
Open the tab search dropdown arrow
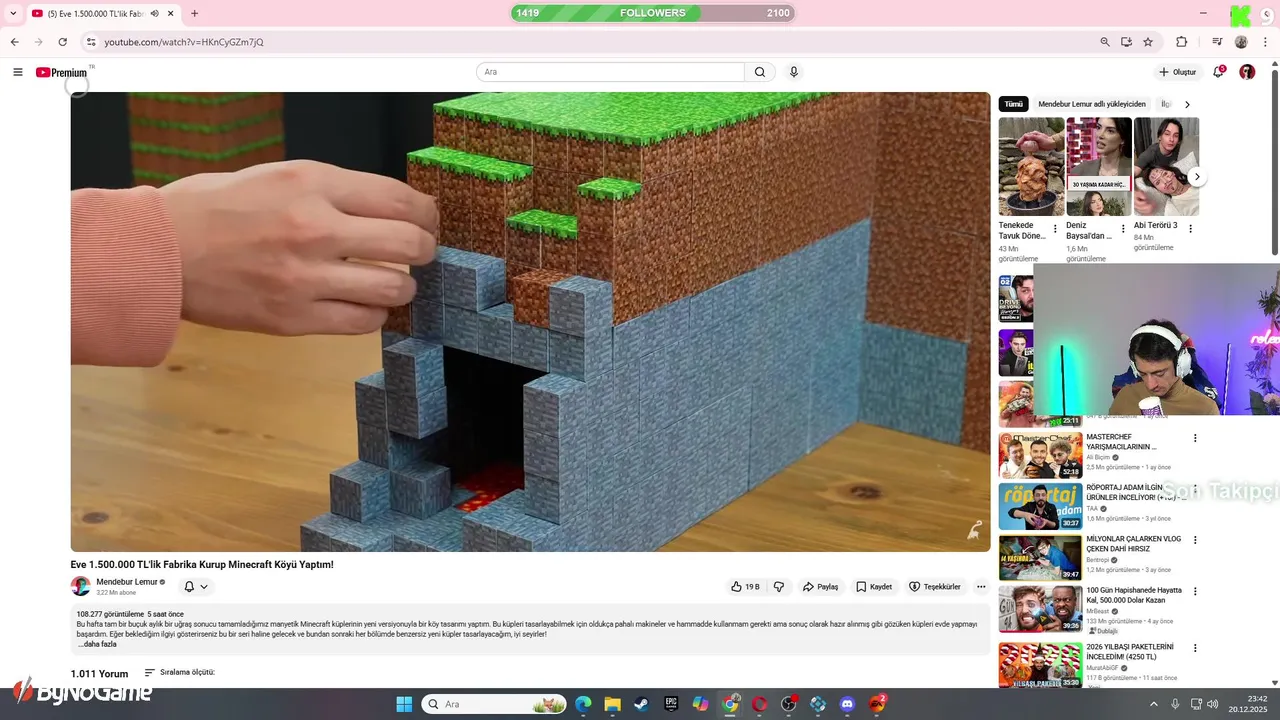pyautogui.click(x=13, y=13)
